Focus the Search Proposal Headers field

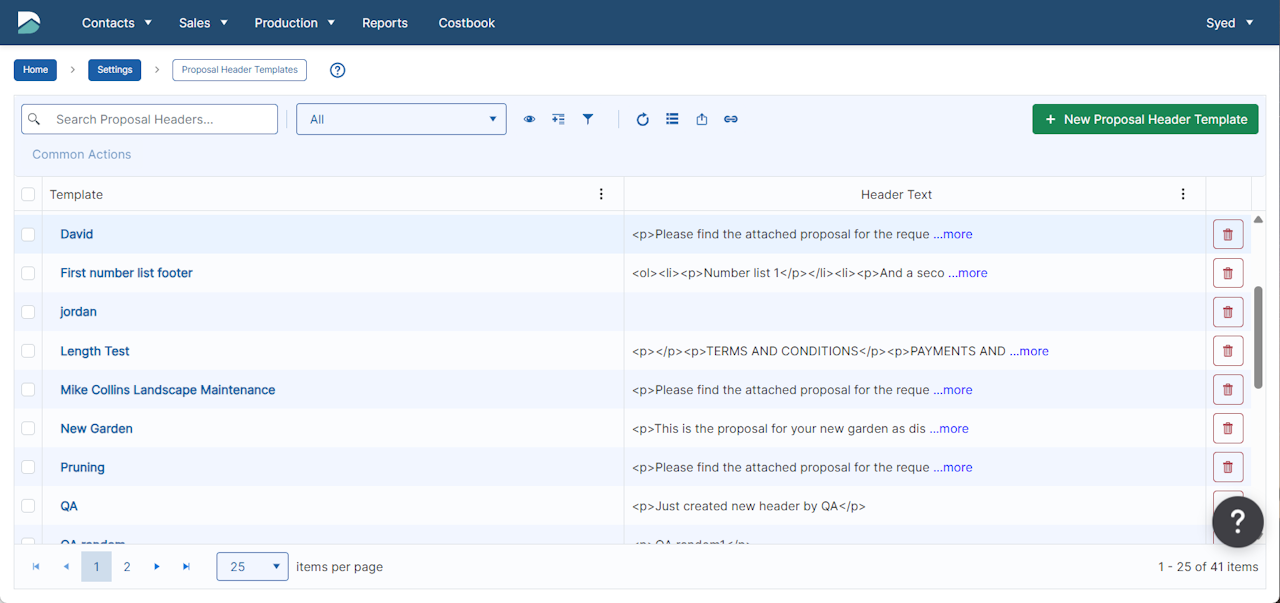click(149, 119)
